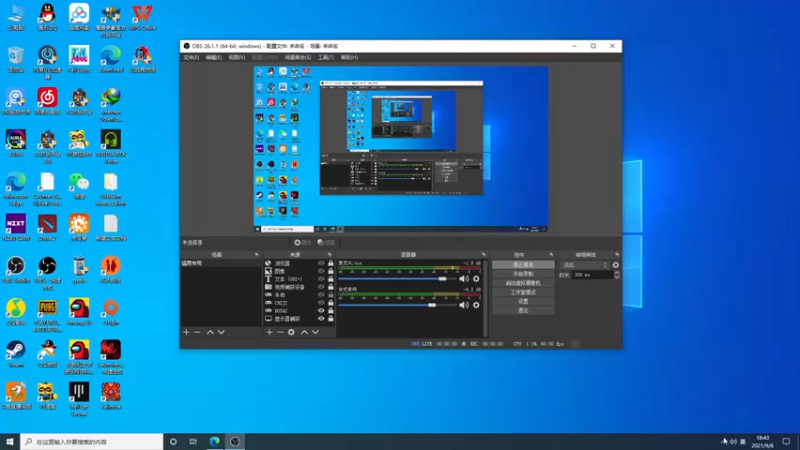Click the OBS preview canvas
800x450 pixels.
point(401,149)
